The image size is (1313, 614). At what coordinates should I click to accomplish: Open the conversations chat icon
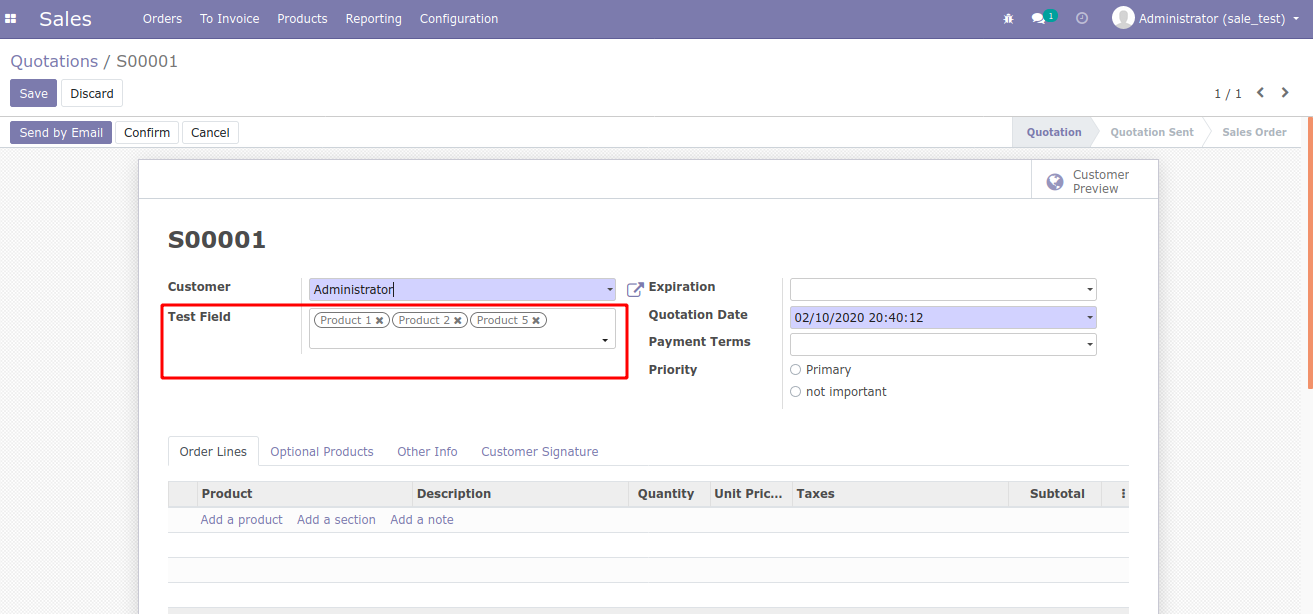(x=1038, y=19)
